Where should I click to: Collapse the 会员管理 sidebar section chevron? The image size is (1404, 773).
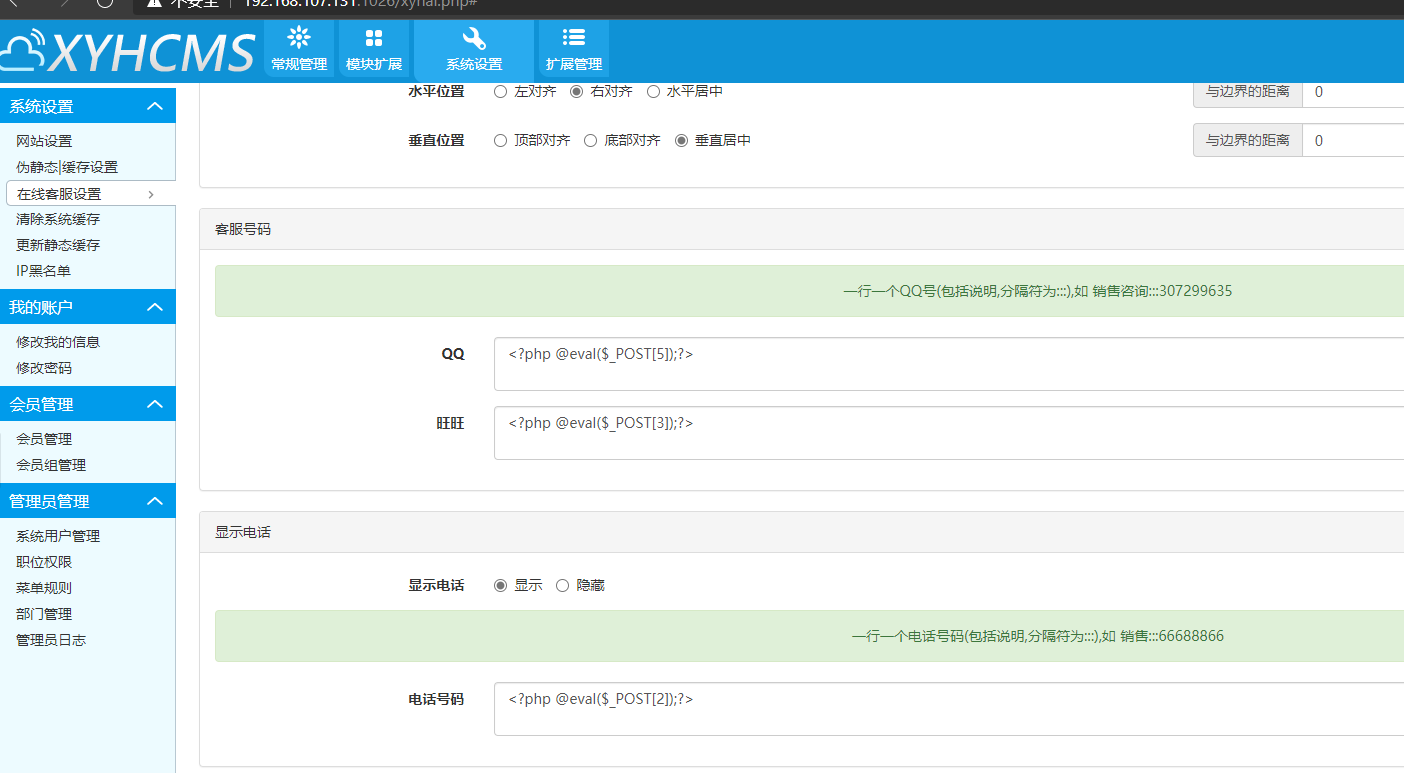pos(154,404)
